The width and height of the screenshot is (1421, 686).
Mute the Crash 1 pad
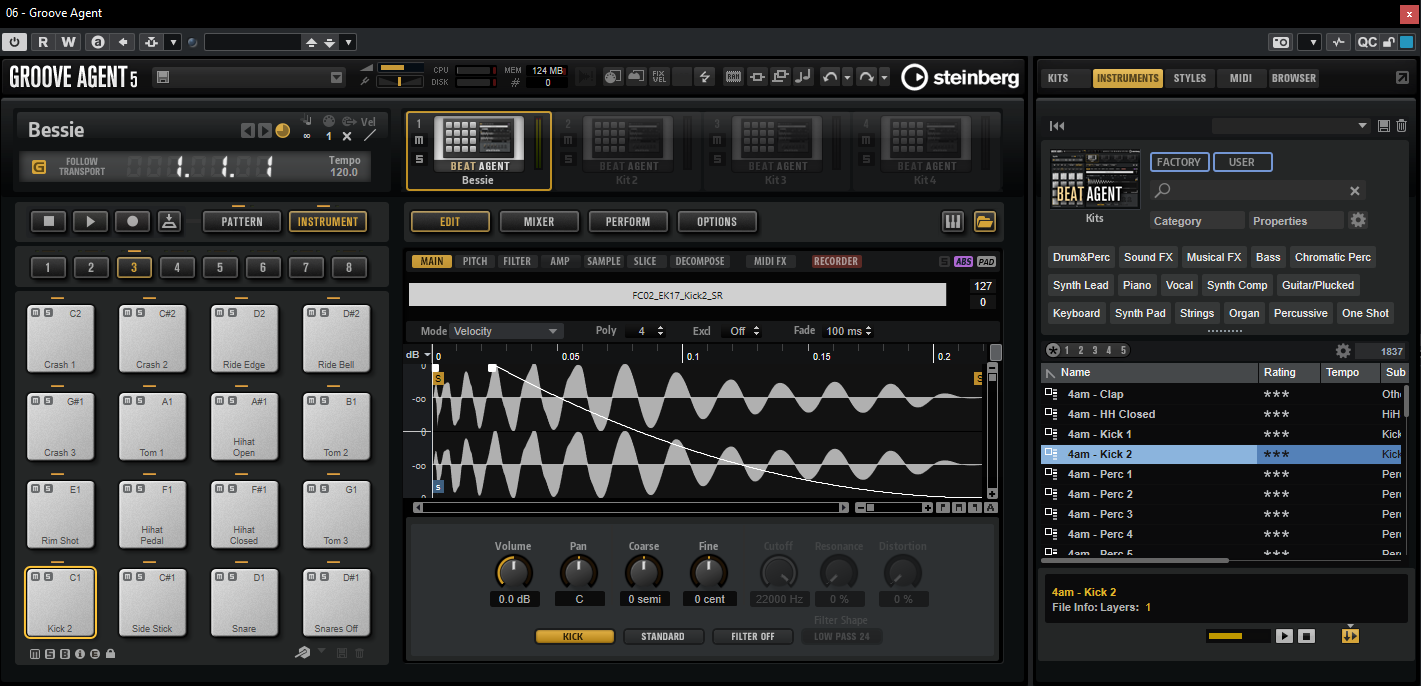[35, 313]
